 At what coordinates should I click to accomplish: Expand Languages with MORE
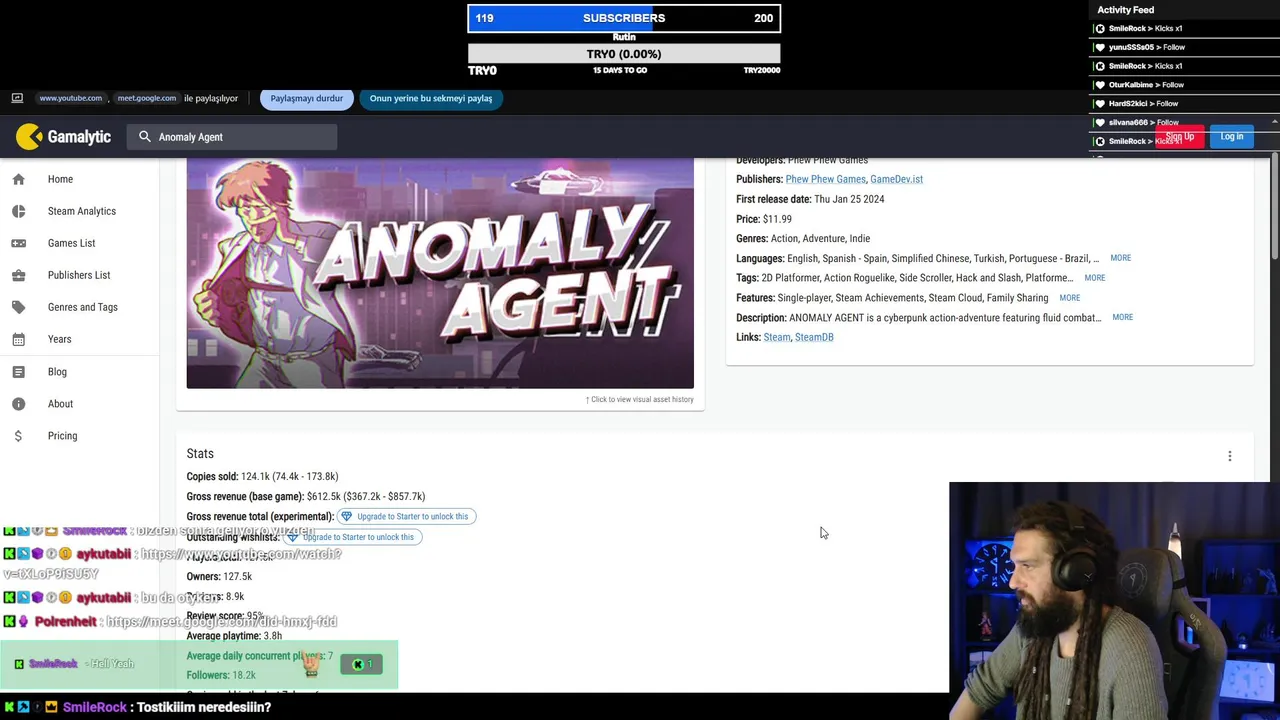click(1120, 258)
